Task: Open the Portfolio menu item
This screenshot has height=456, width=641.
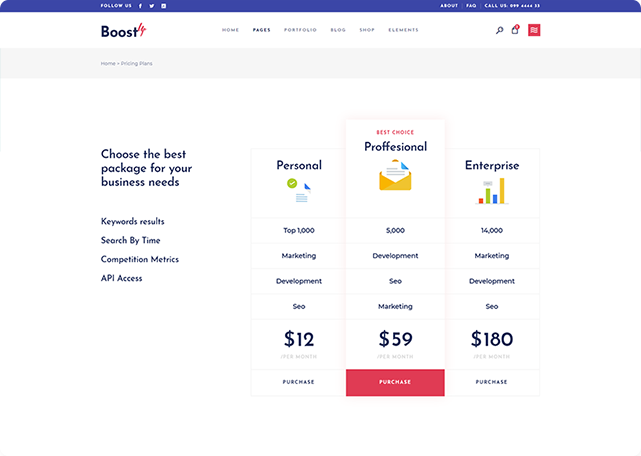Action: (300, 30)
